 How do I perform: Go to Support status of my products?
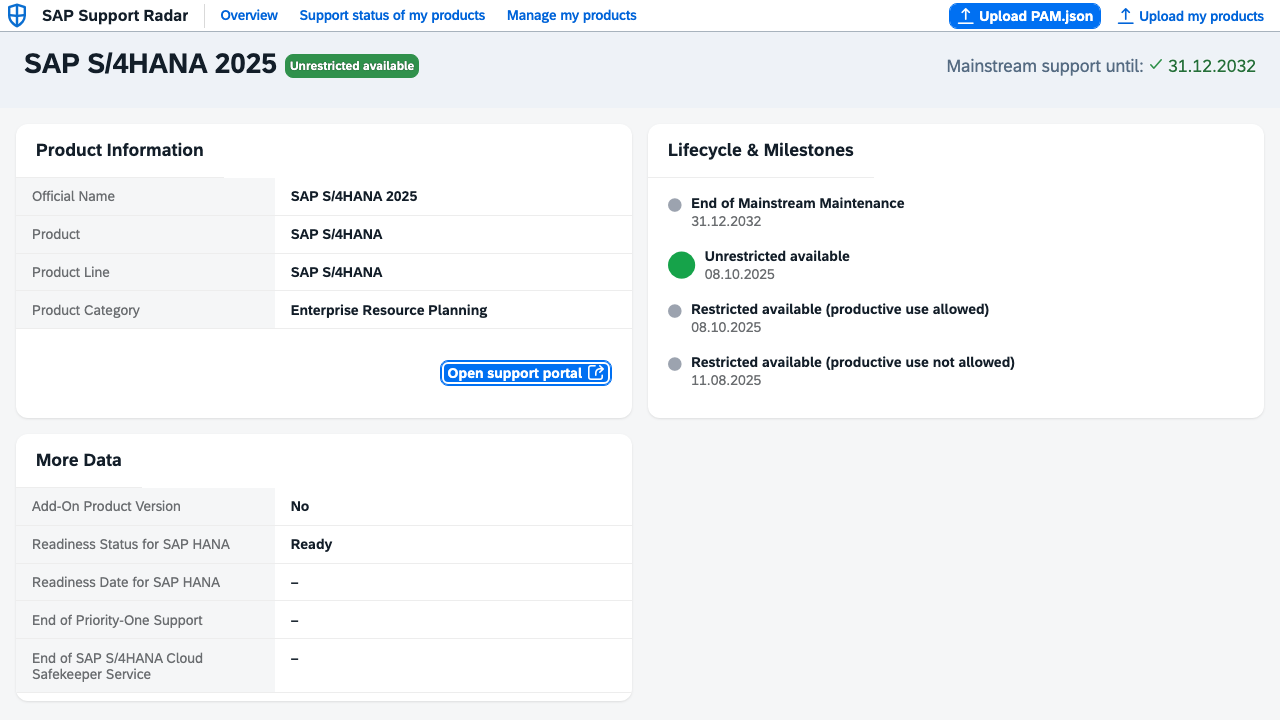(392, 16)
